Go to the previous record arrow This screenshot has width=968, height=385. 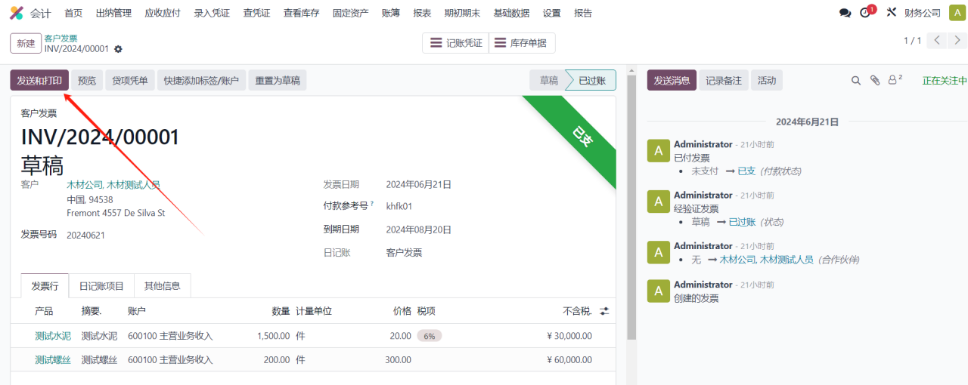[938, 41]
